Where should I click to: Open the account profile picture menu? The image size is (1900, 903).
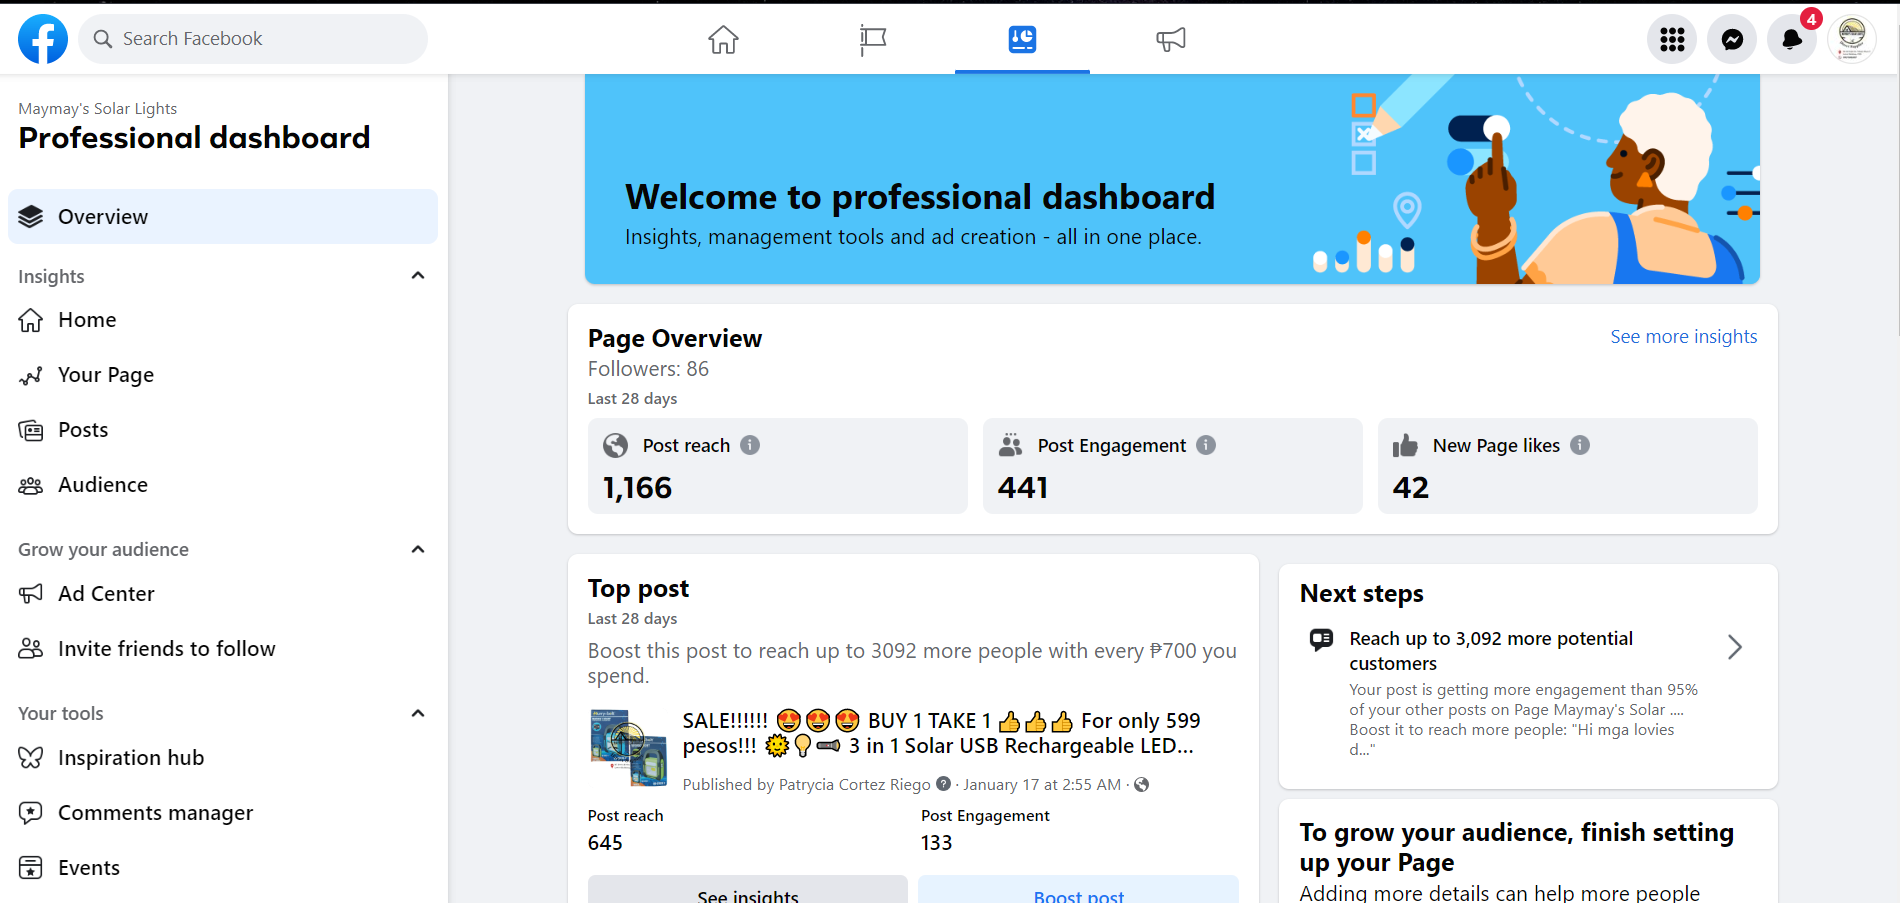[x=1852, y=39]
